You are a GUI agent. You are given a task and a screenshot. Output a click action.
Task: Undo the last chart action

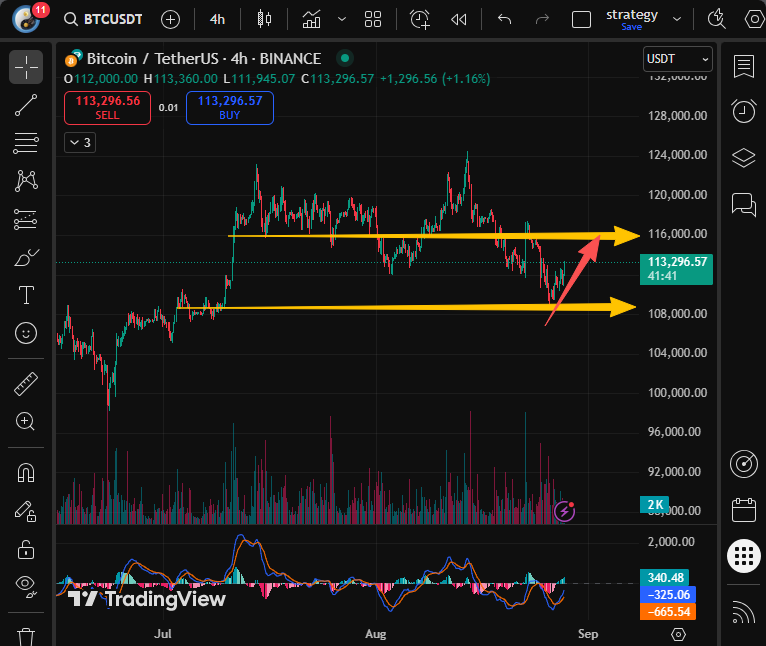[x=504, y=20]
